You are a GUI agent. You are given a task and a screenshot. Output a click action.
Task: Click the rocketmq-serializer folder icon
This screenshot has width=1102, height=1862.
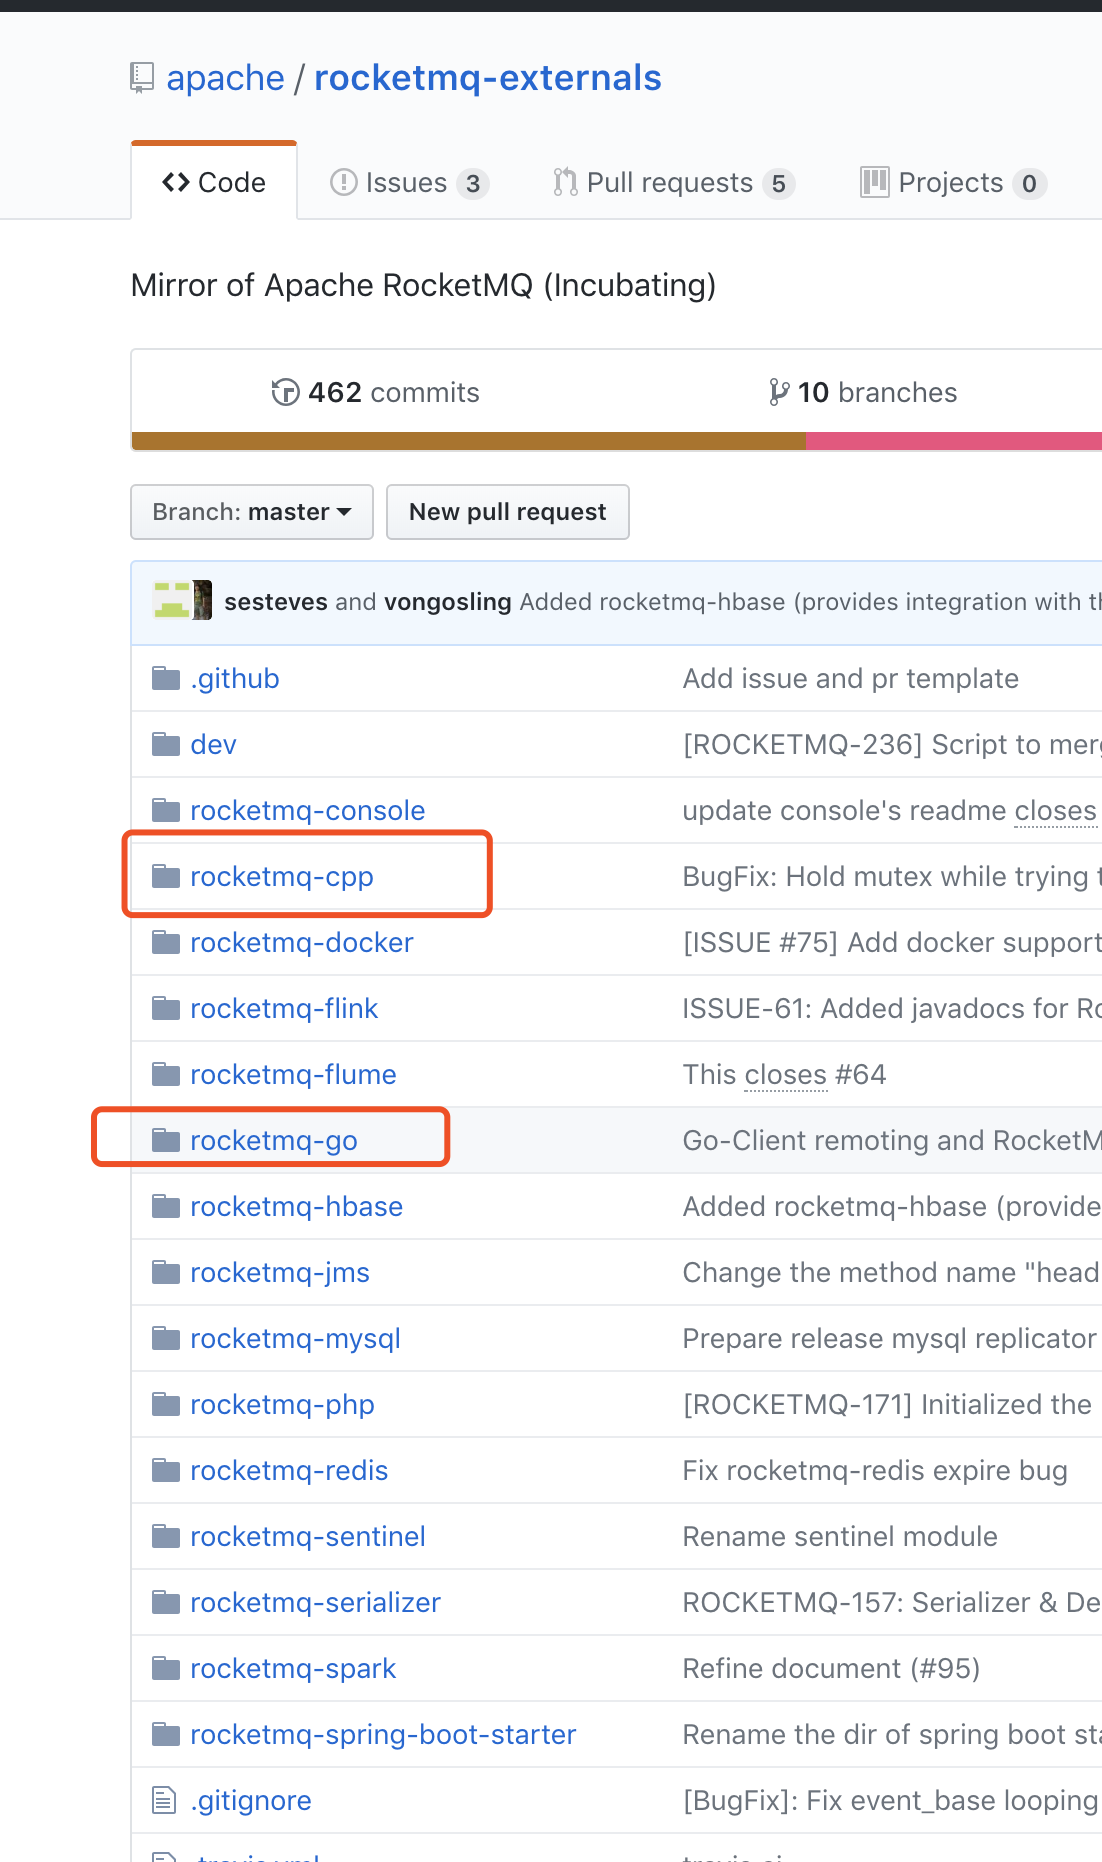(x=165, y=1603)
